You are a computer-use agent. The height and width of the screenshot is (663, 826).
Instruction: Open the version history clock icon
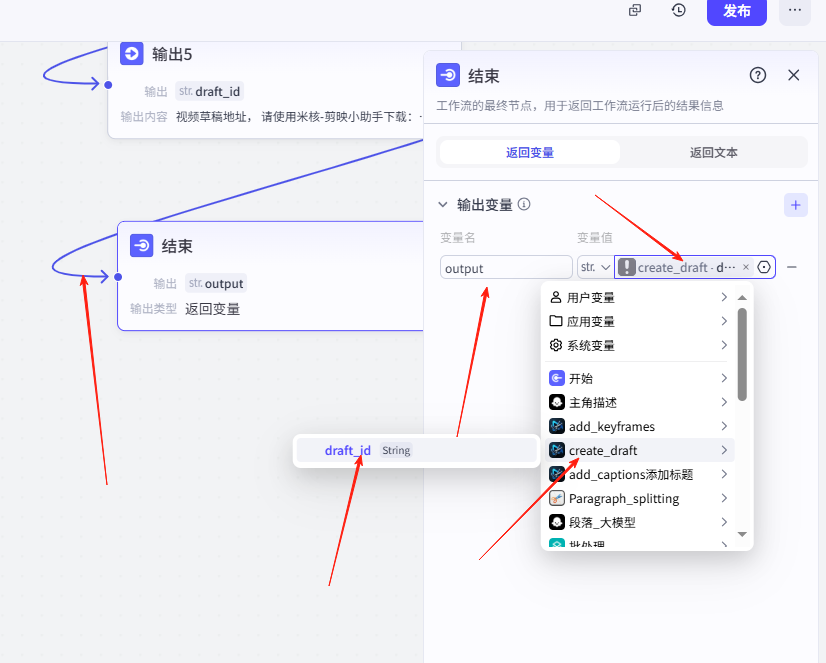point(679,10)
